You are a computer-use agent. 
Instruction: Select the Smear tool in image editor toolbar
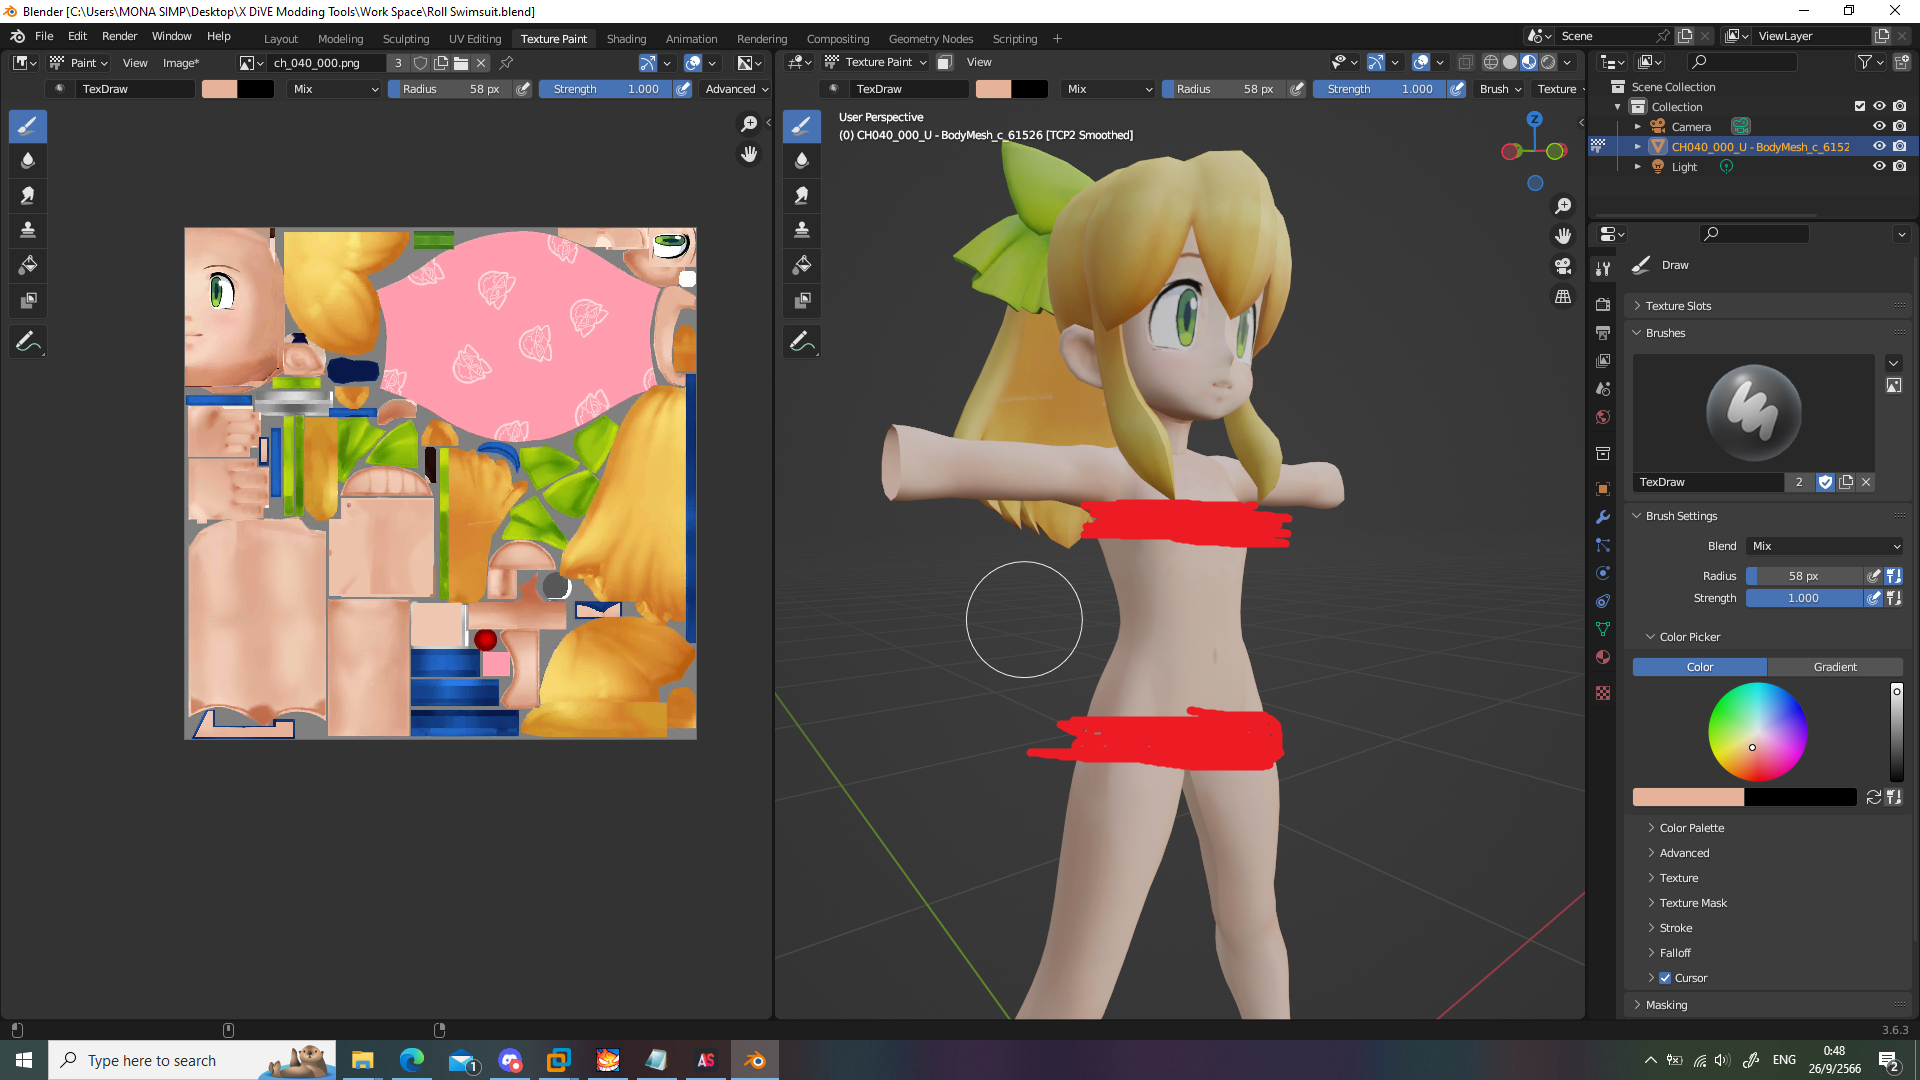(28, 196)
